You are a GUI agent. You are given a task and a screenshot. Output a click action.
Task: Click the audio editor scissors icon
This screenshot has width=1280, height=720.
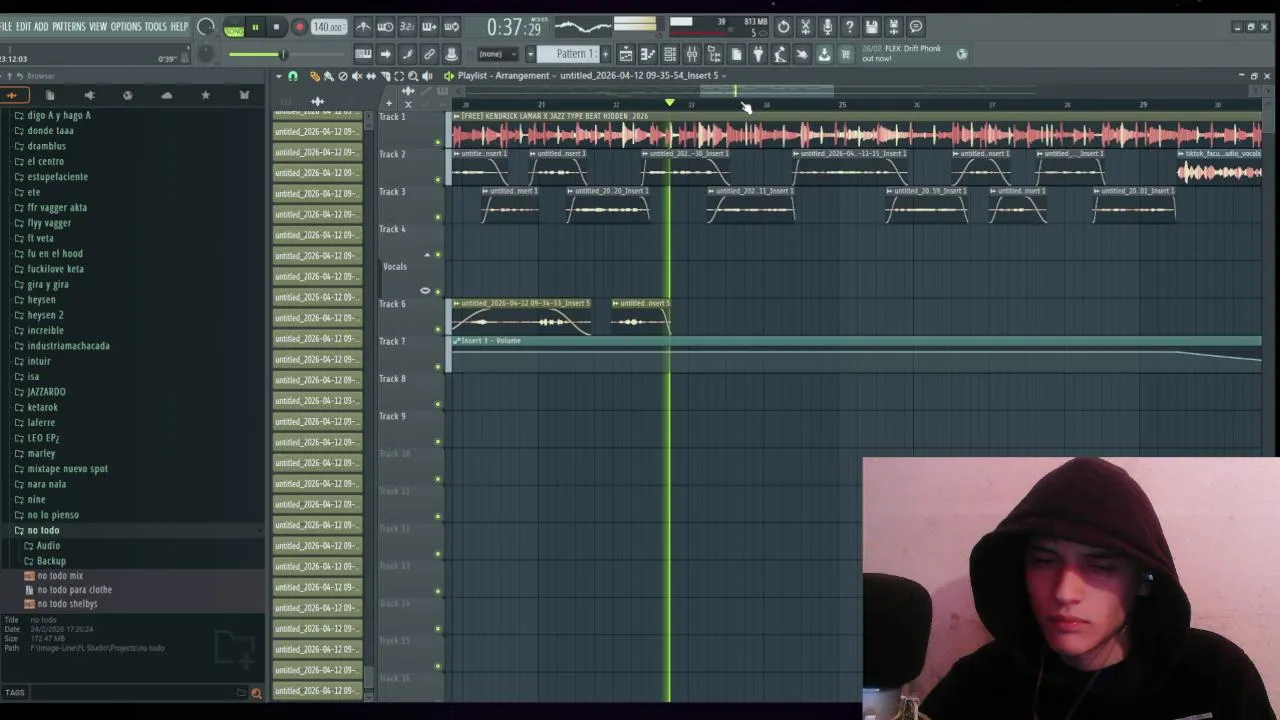(805, 27)
